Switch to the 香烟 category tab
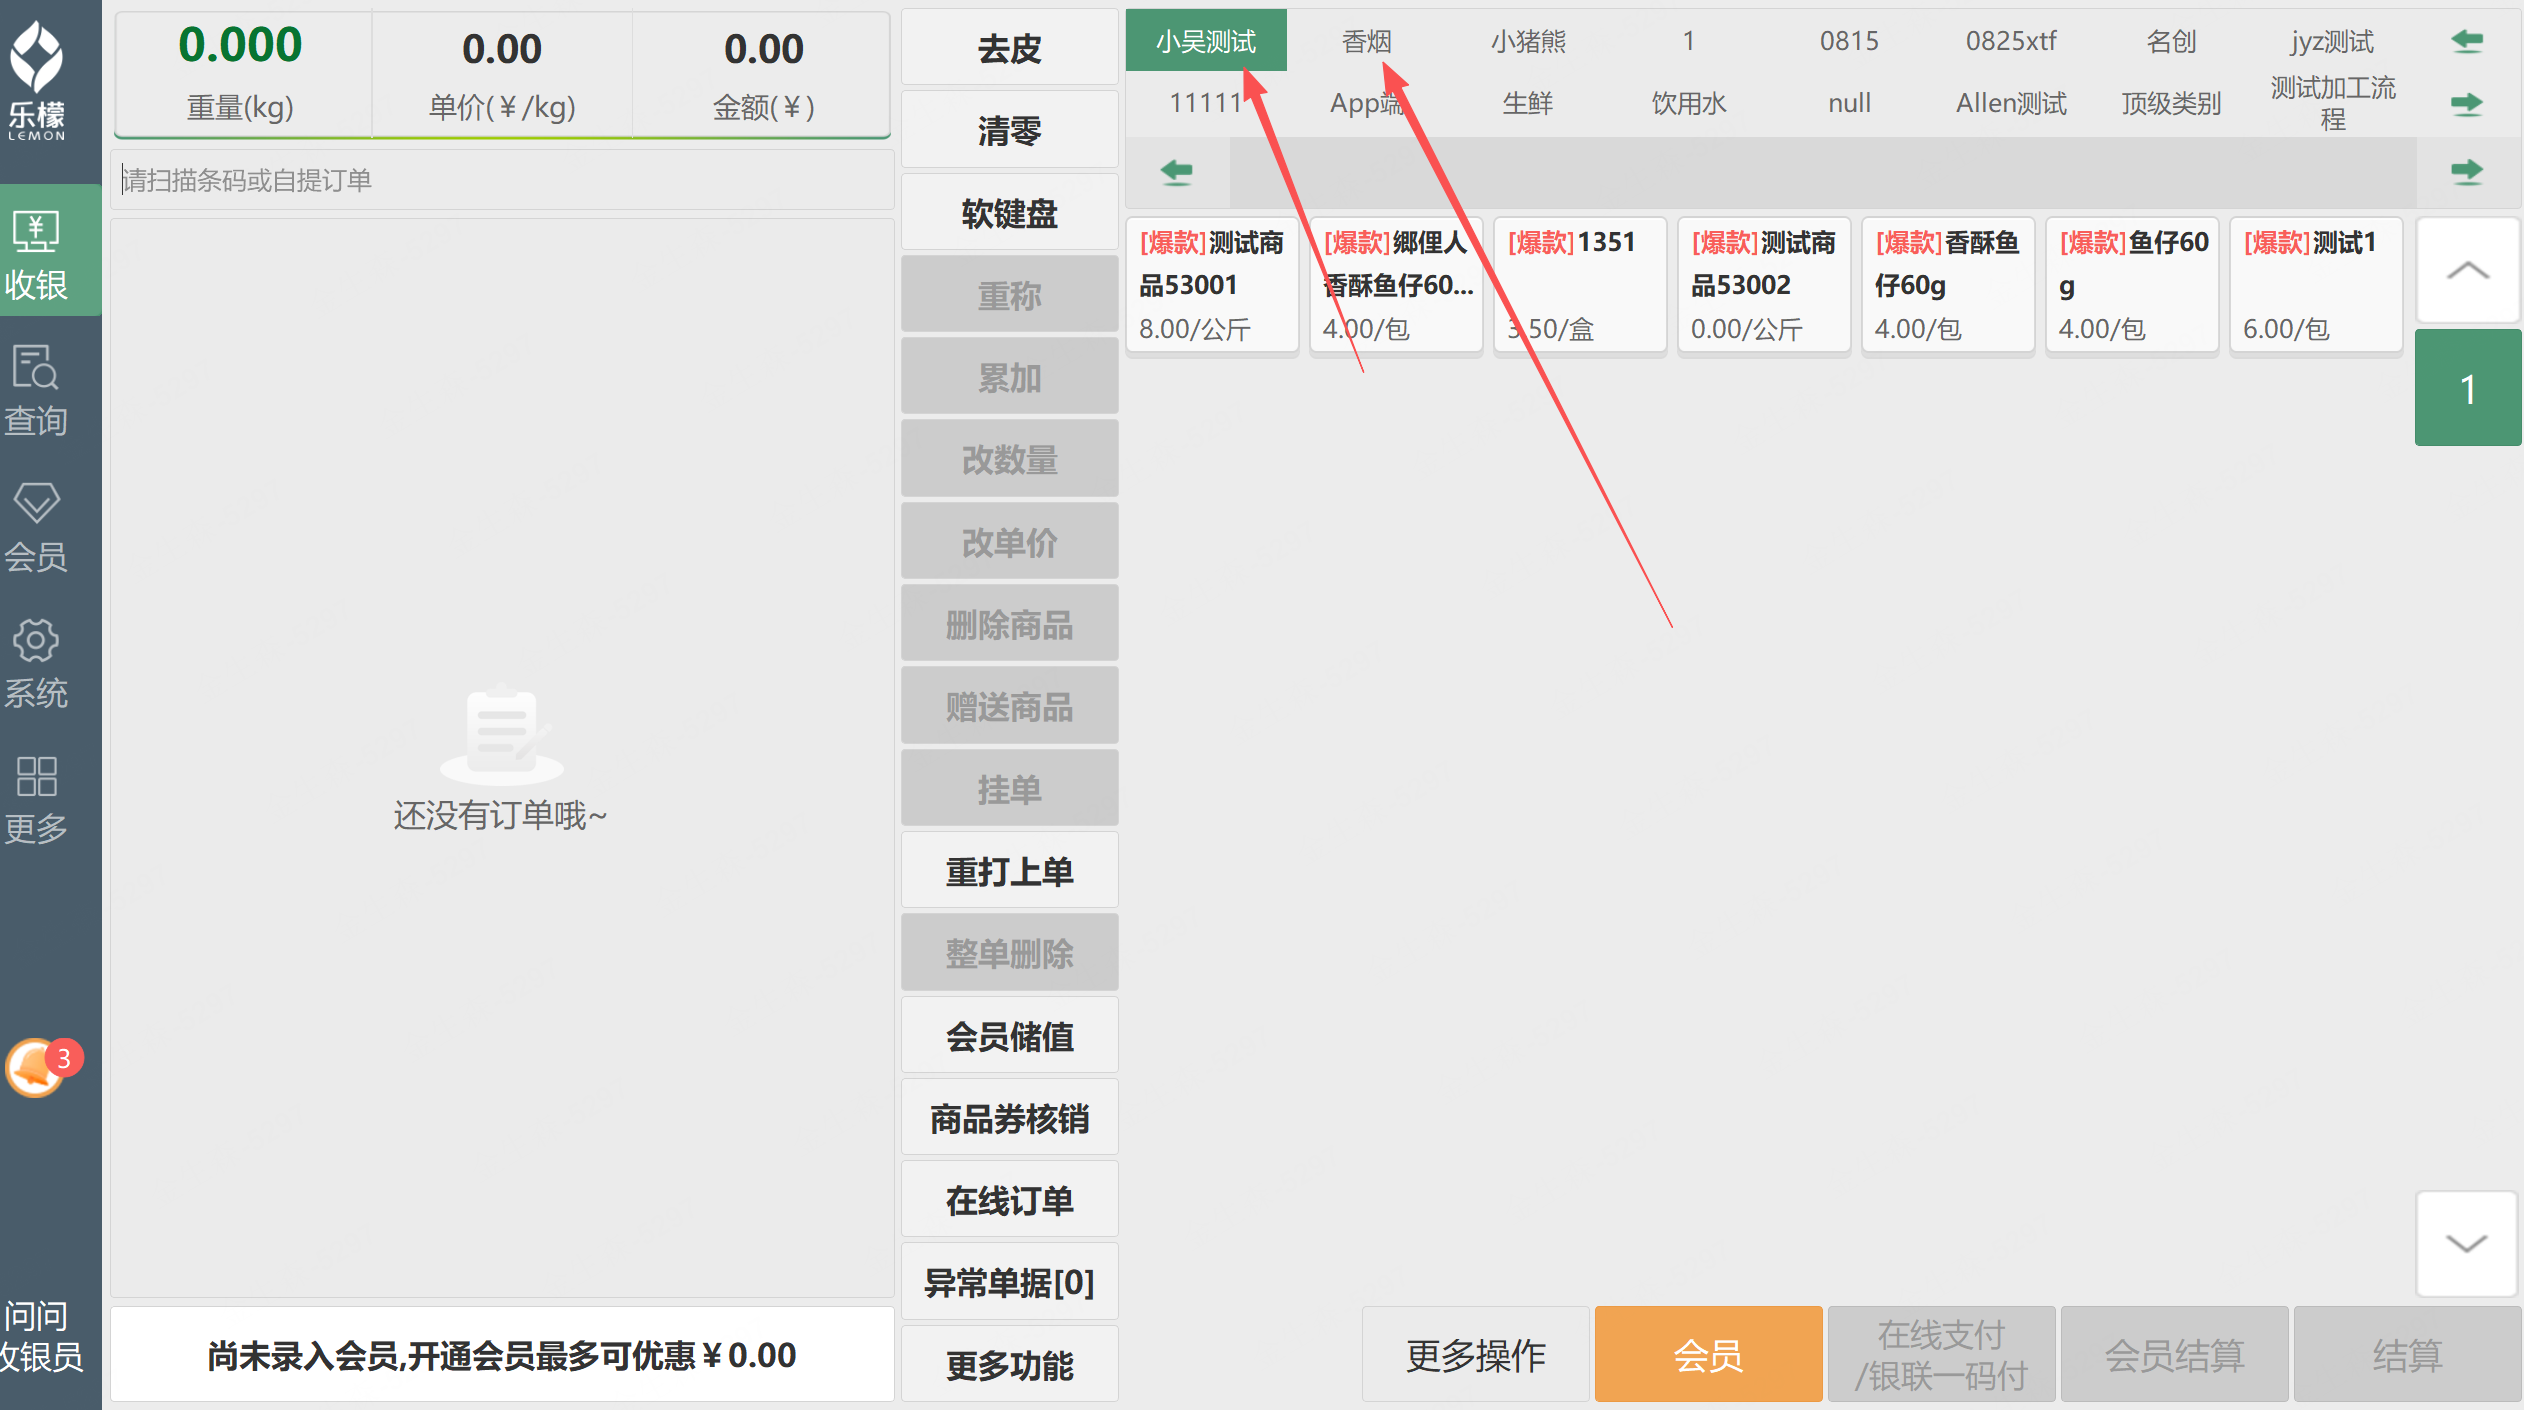 (x=1366, y=42)
